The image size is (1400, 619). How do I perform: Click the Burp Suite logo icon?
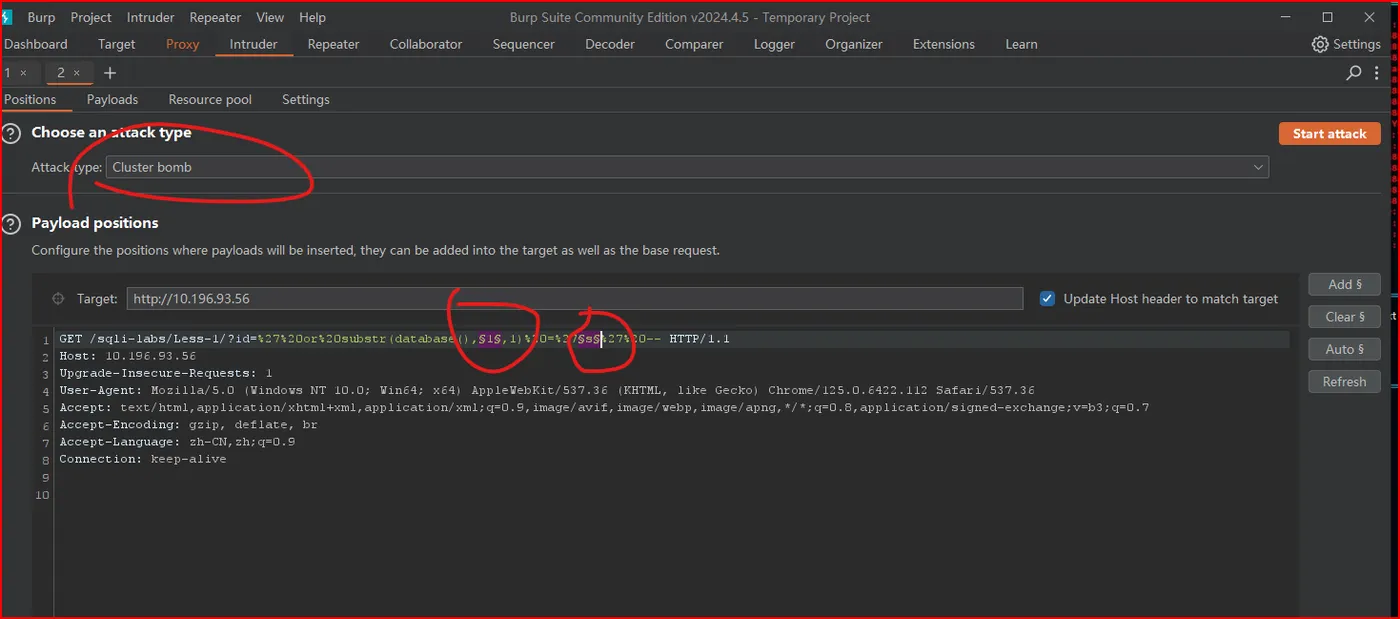click(x=7, y=17)
